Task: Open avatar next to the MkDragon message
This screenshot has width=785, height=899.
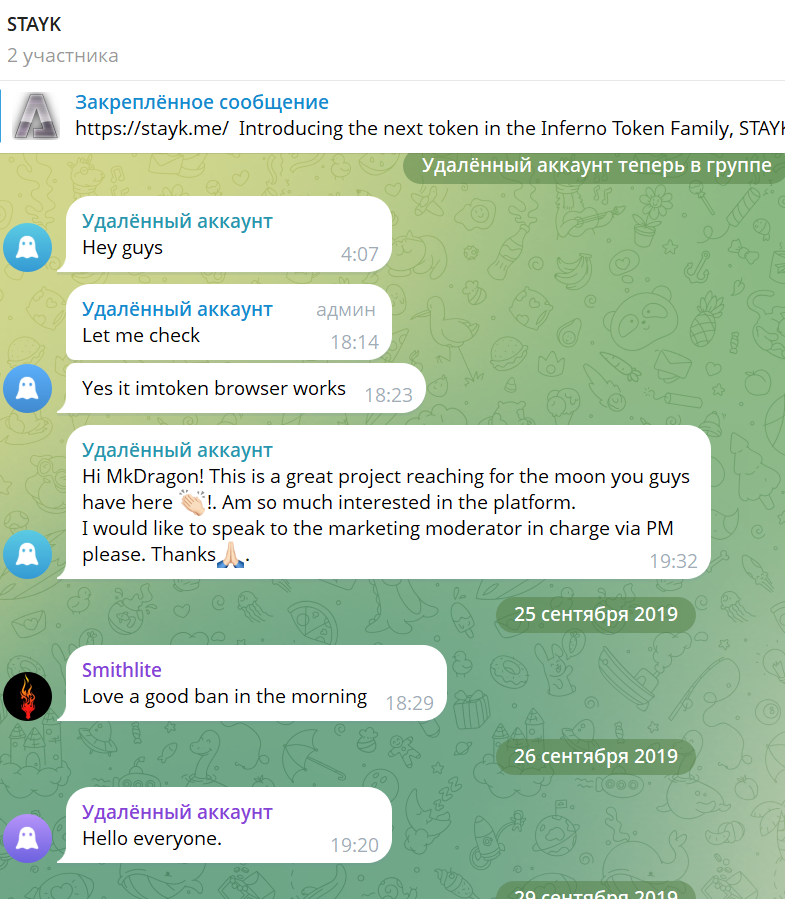Action: point(28,554)
